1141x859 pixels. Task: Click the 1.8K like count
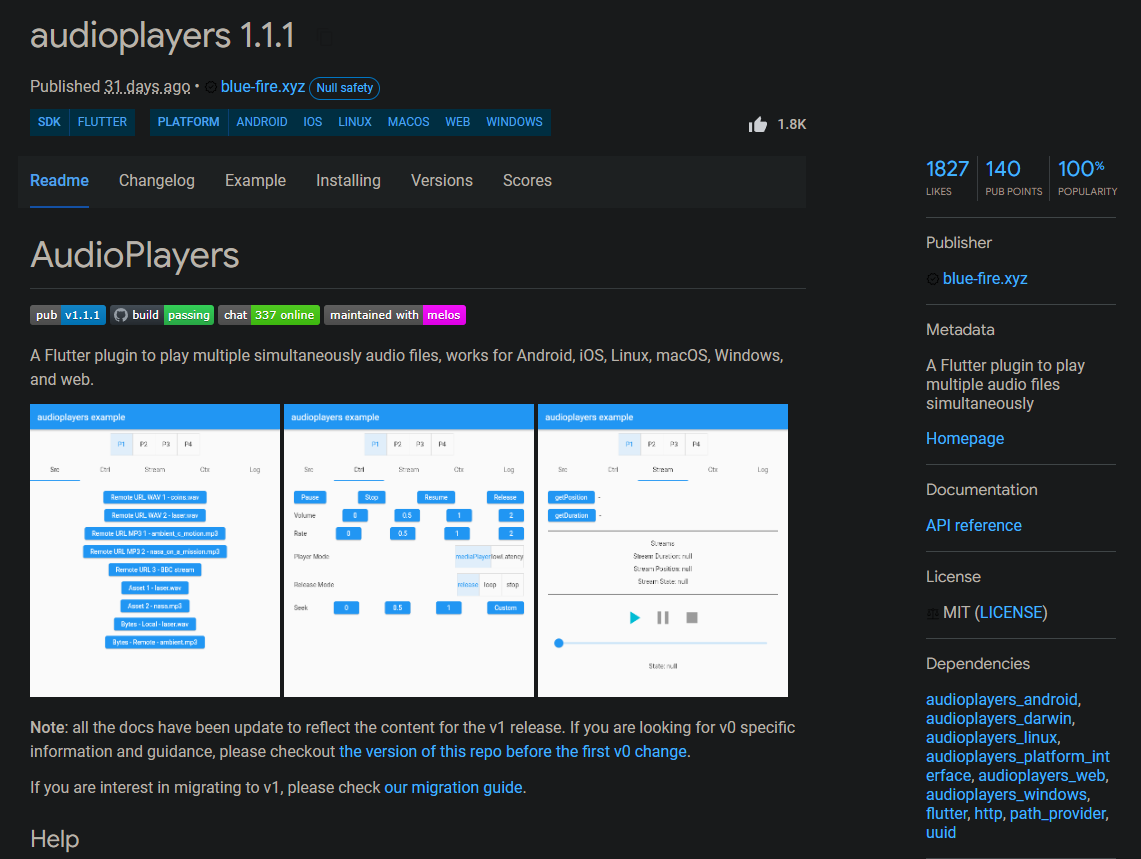(x=792, y=124)
